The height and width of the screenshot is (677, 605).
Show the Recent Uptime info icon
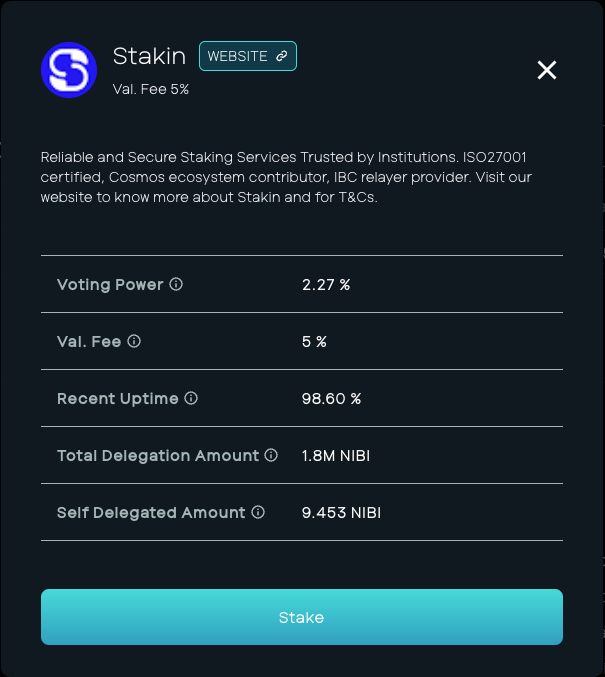pos(191,398)
